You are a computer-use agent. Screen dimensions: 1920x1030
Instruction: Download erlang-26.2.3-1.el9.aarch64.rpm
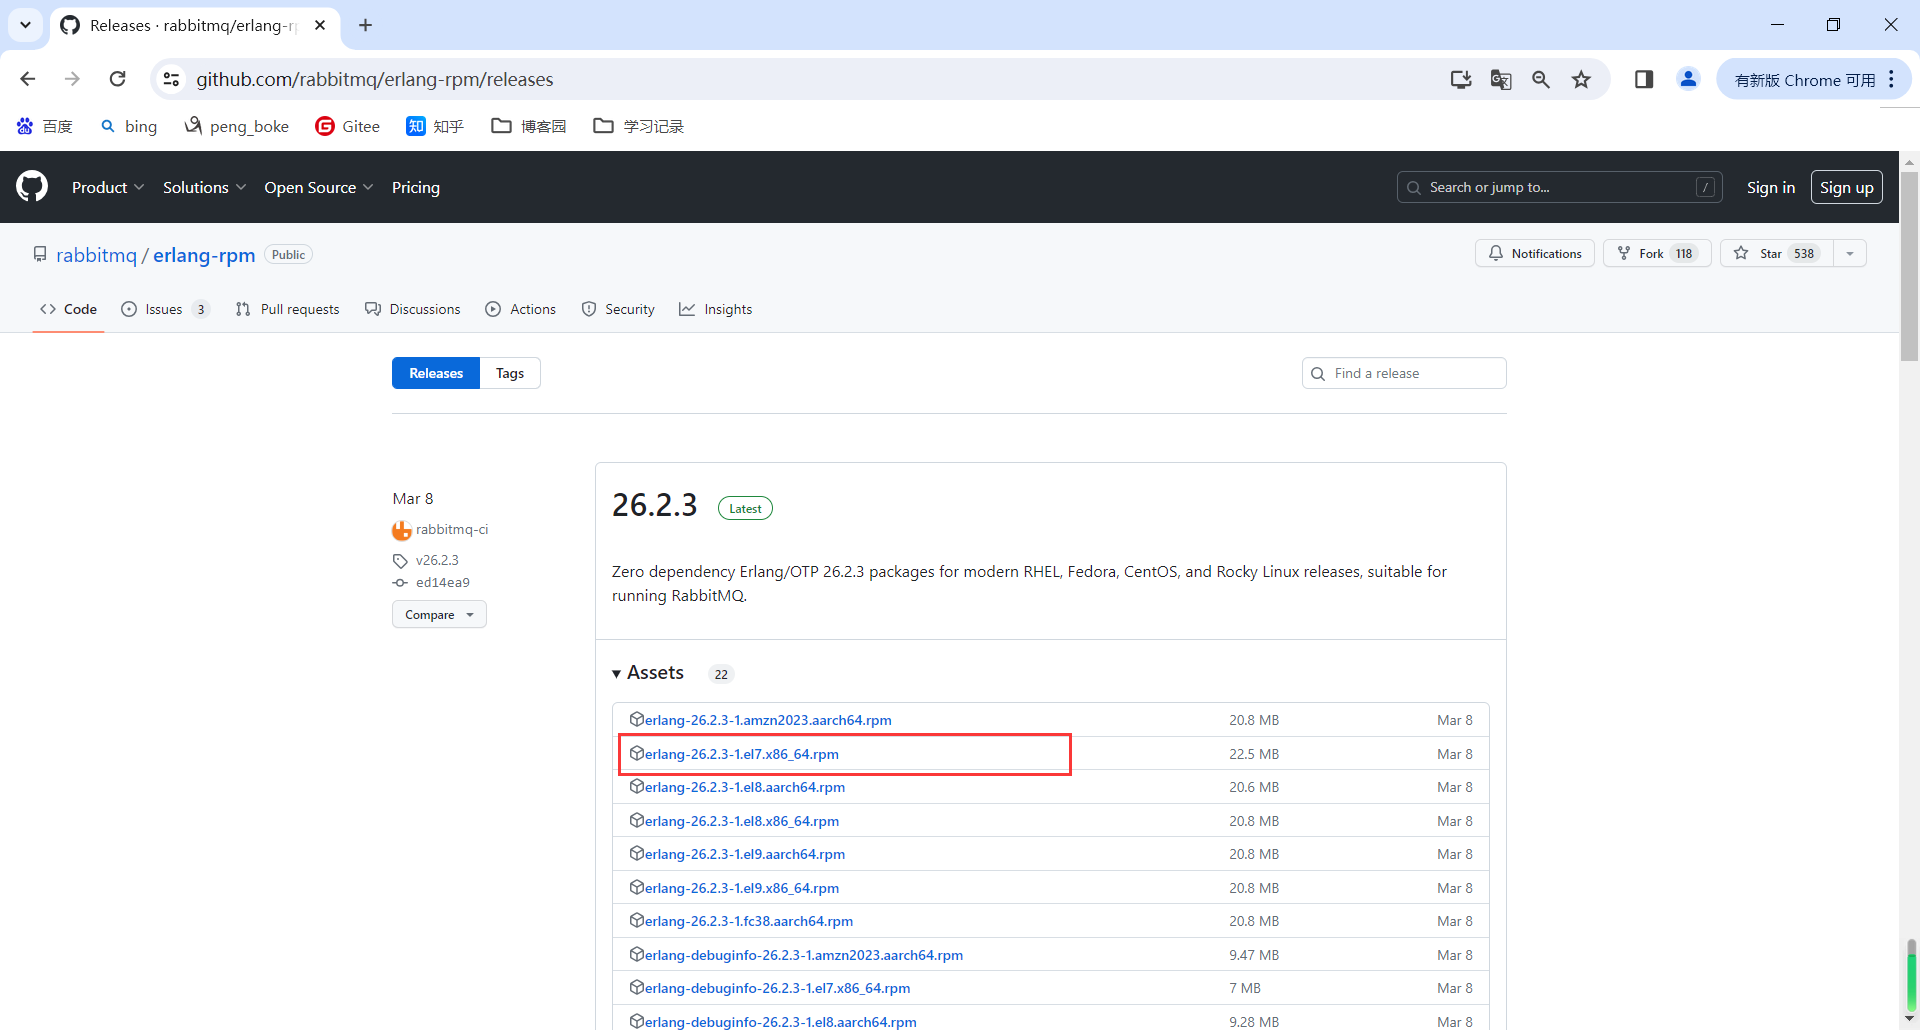coord(744,854)
